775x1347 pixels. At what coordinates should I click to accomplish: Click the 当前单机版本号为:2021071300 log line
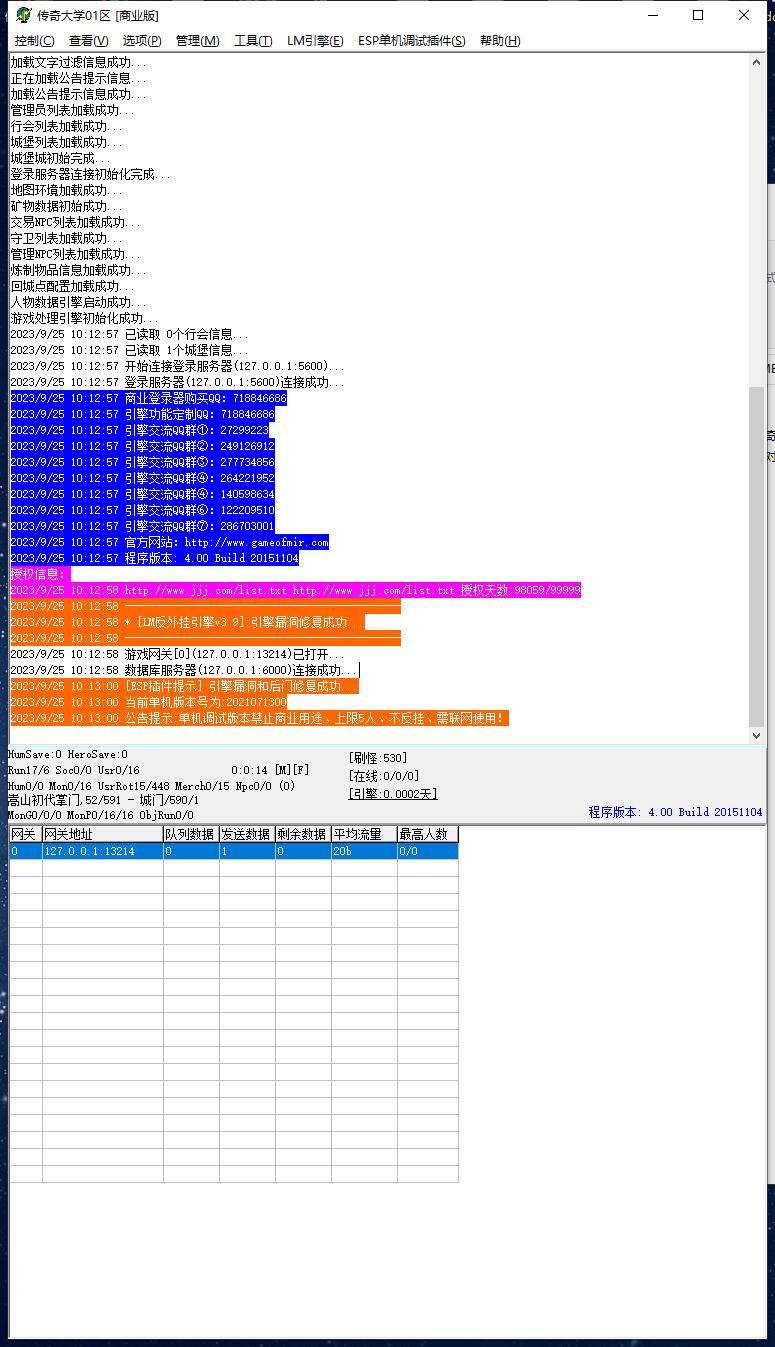148,702
